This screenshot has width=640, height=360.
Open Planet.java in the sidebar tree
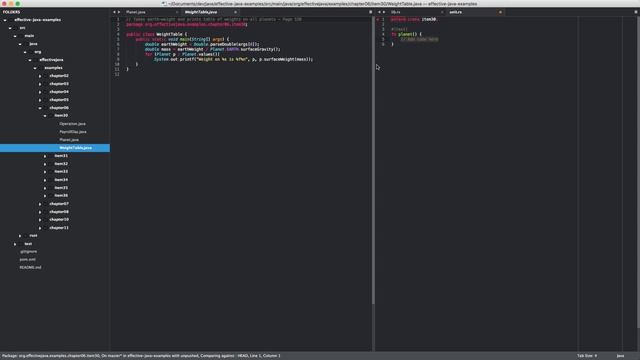(x=69, y=140)
